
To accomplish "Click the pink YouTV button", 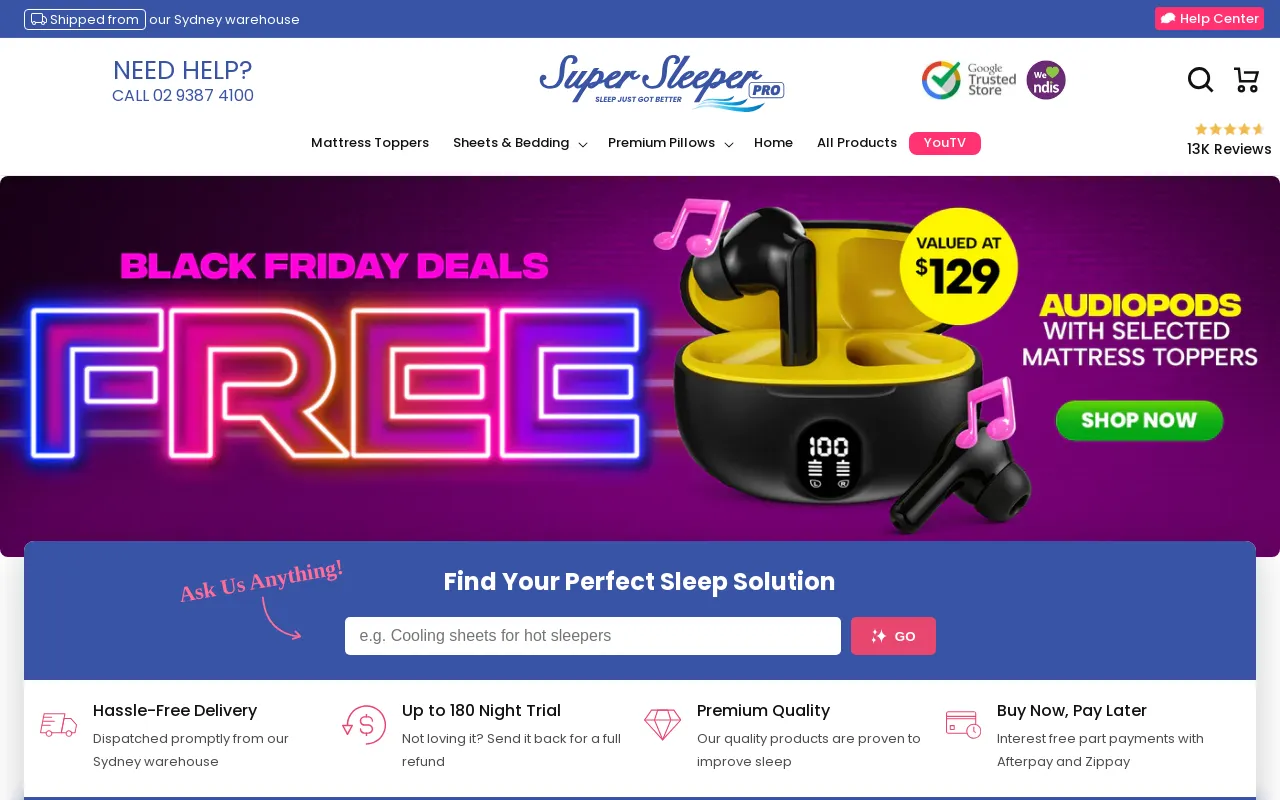I will 945,143.
